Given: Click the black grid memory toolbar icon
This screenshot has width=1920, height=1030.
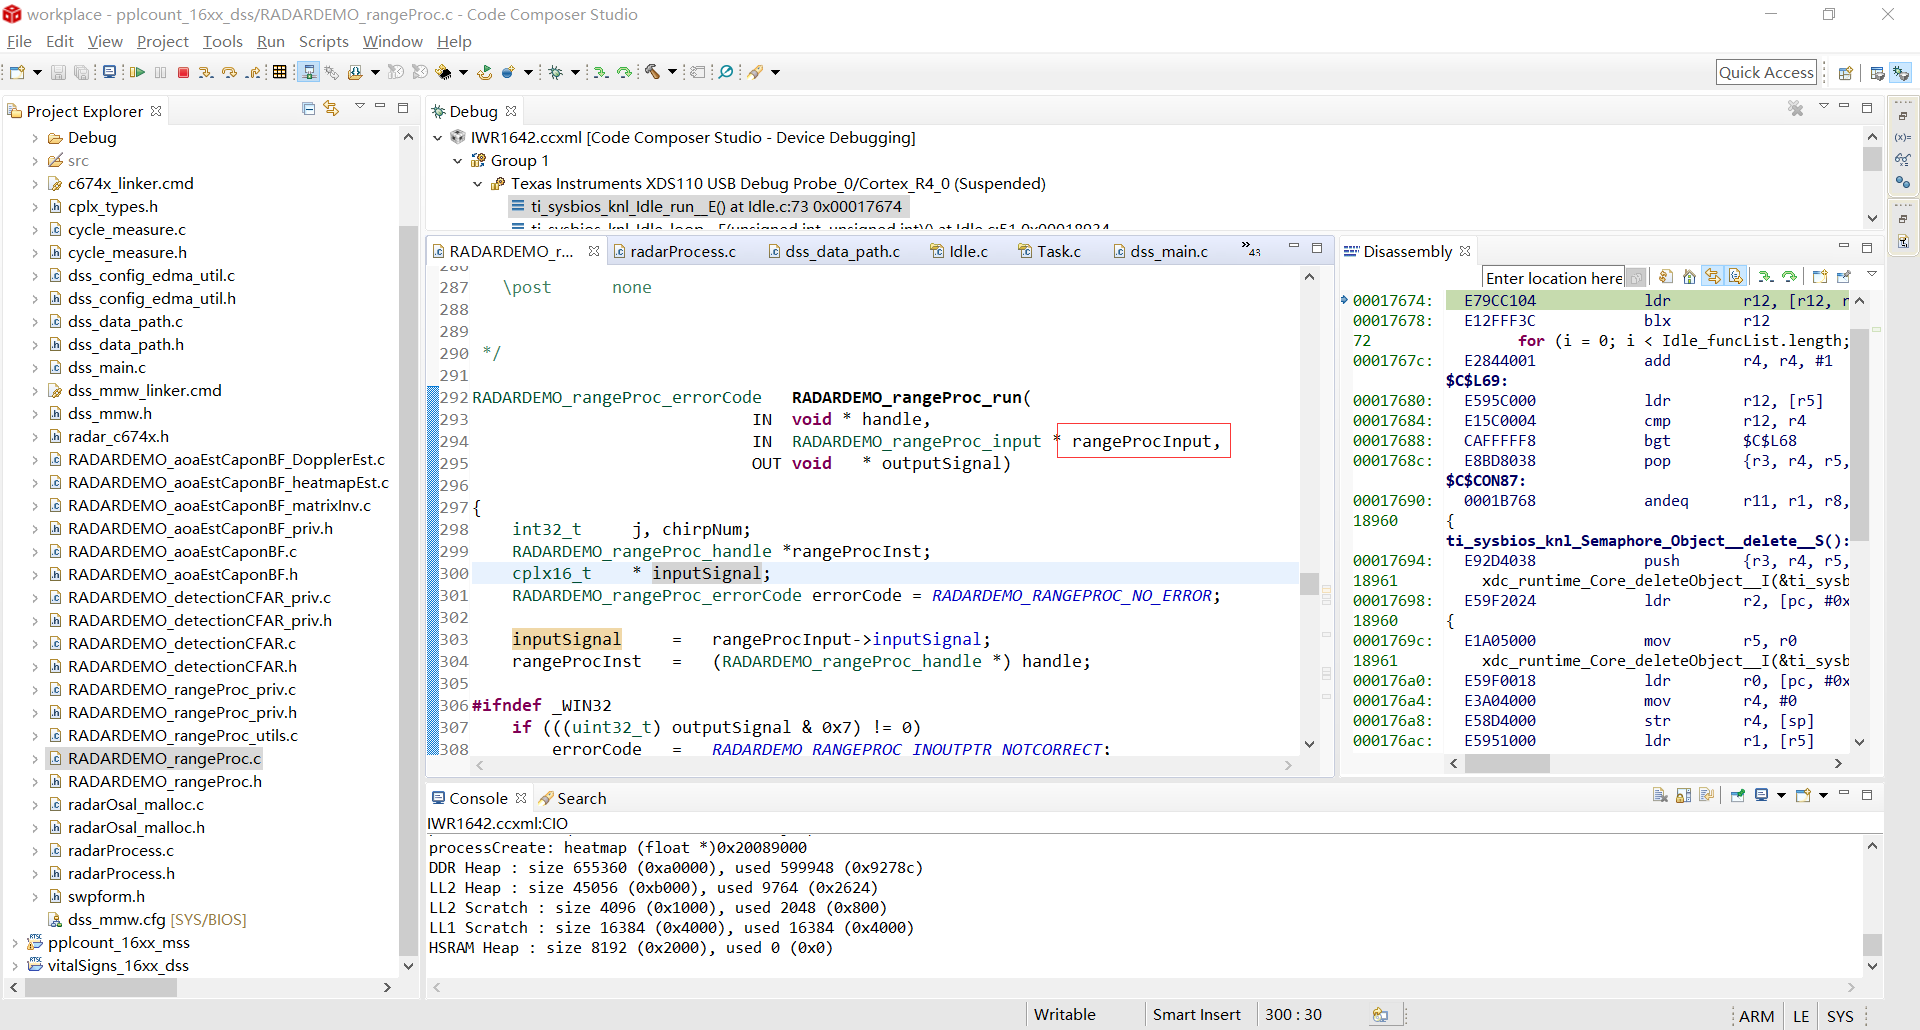Looking at the screenshot, I should click(x=279, y=72).
